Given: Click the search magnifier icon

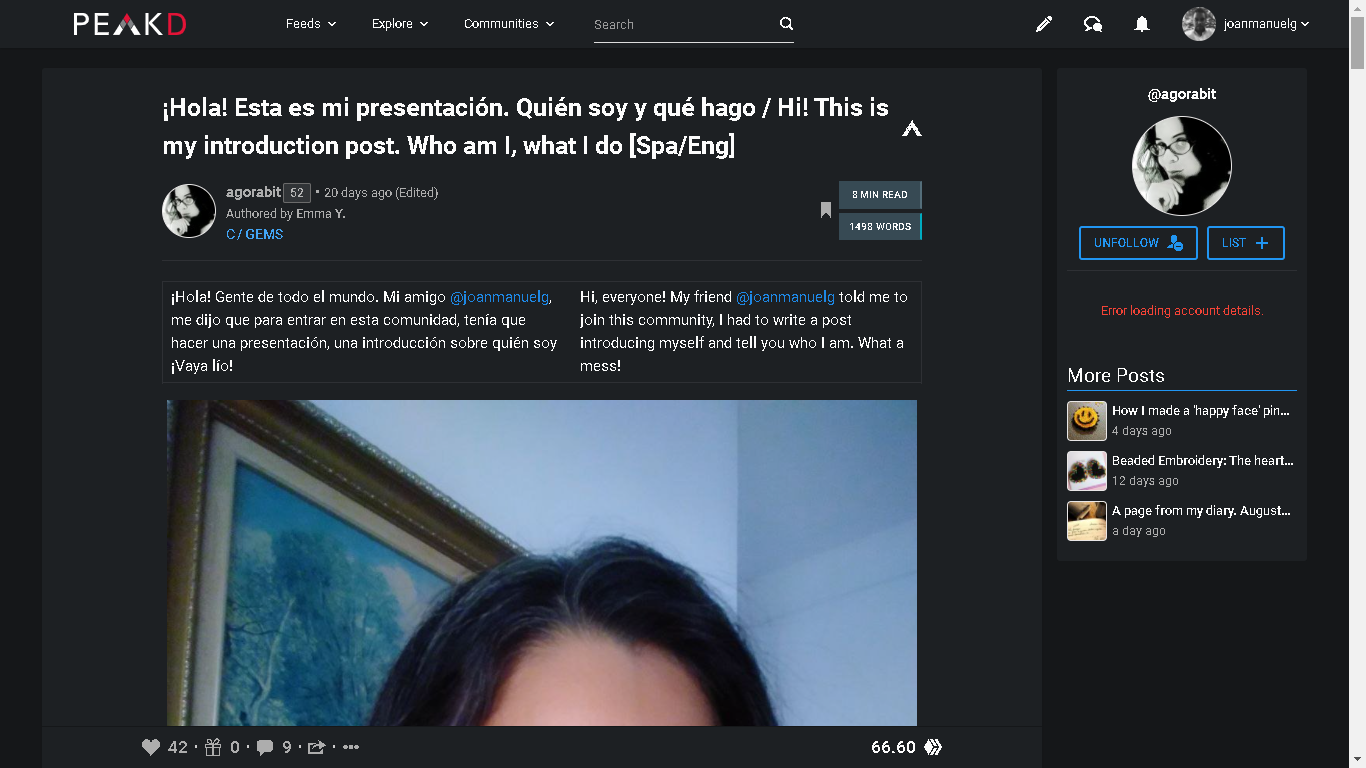Looking at the screenshot, I should pos(786,24).
